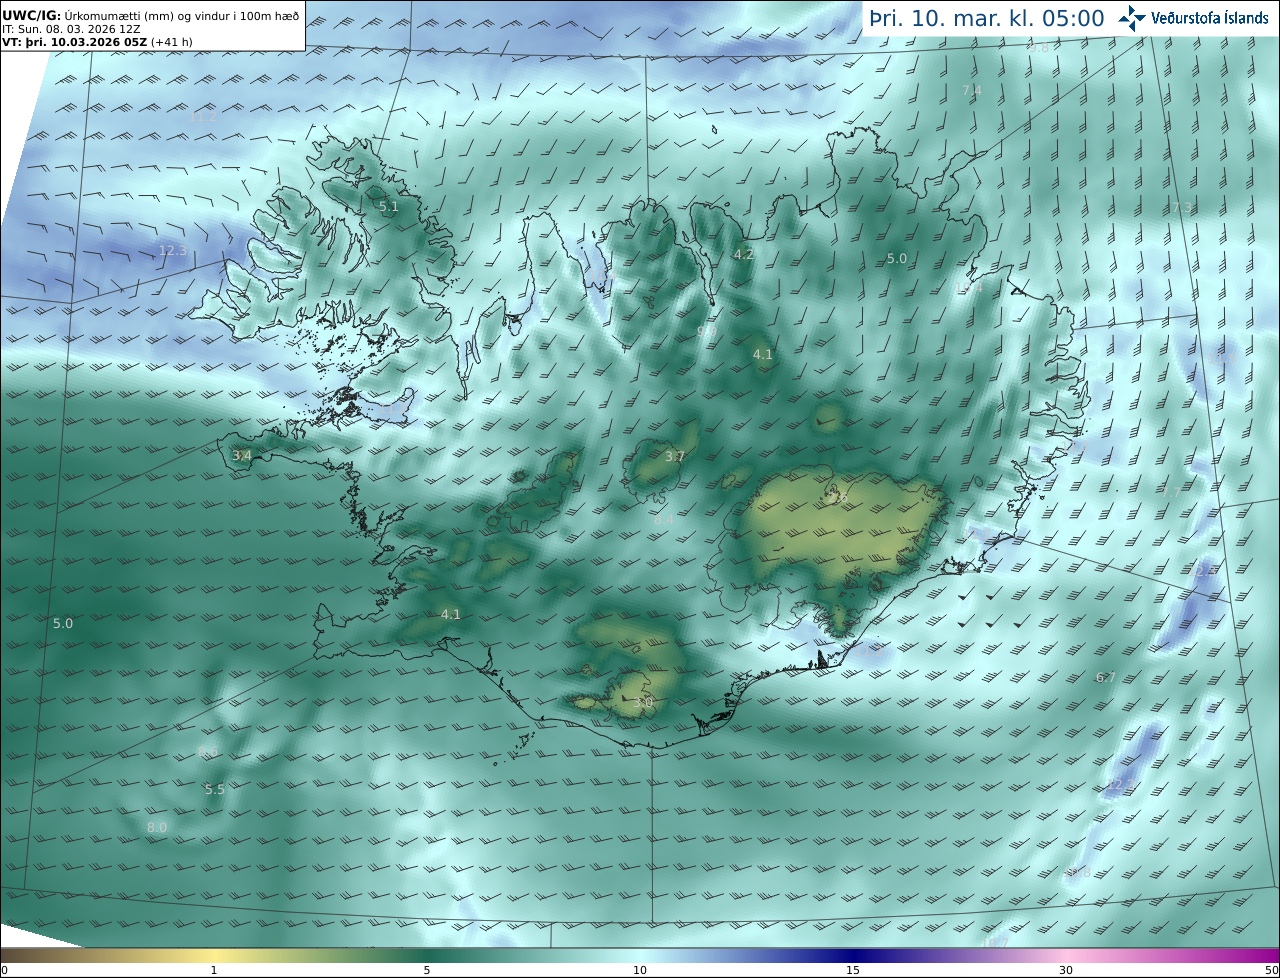The image size is (1280, 978).
Task: Click the 30 tick on the color scale
Action: [1066, 970]
